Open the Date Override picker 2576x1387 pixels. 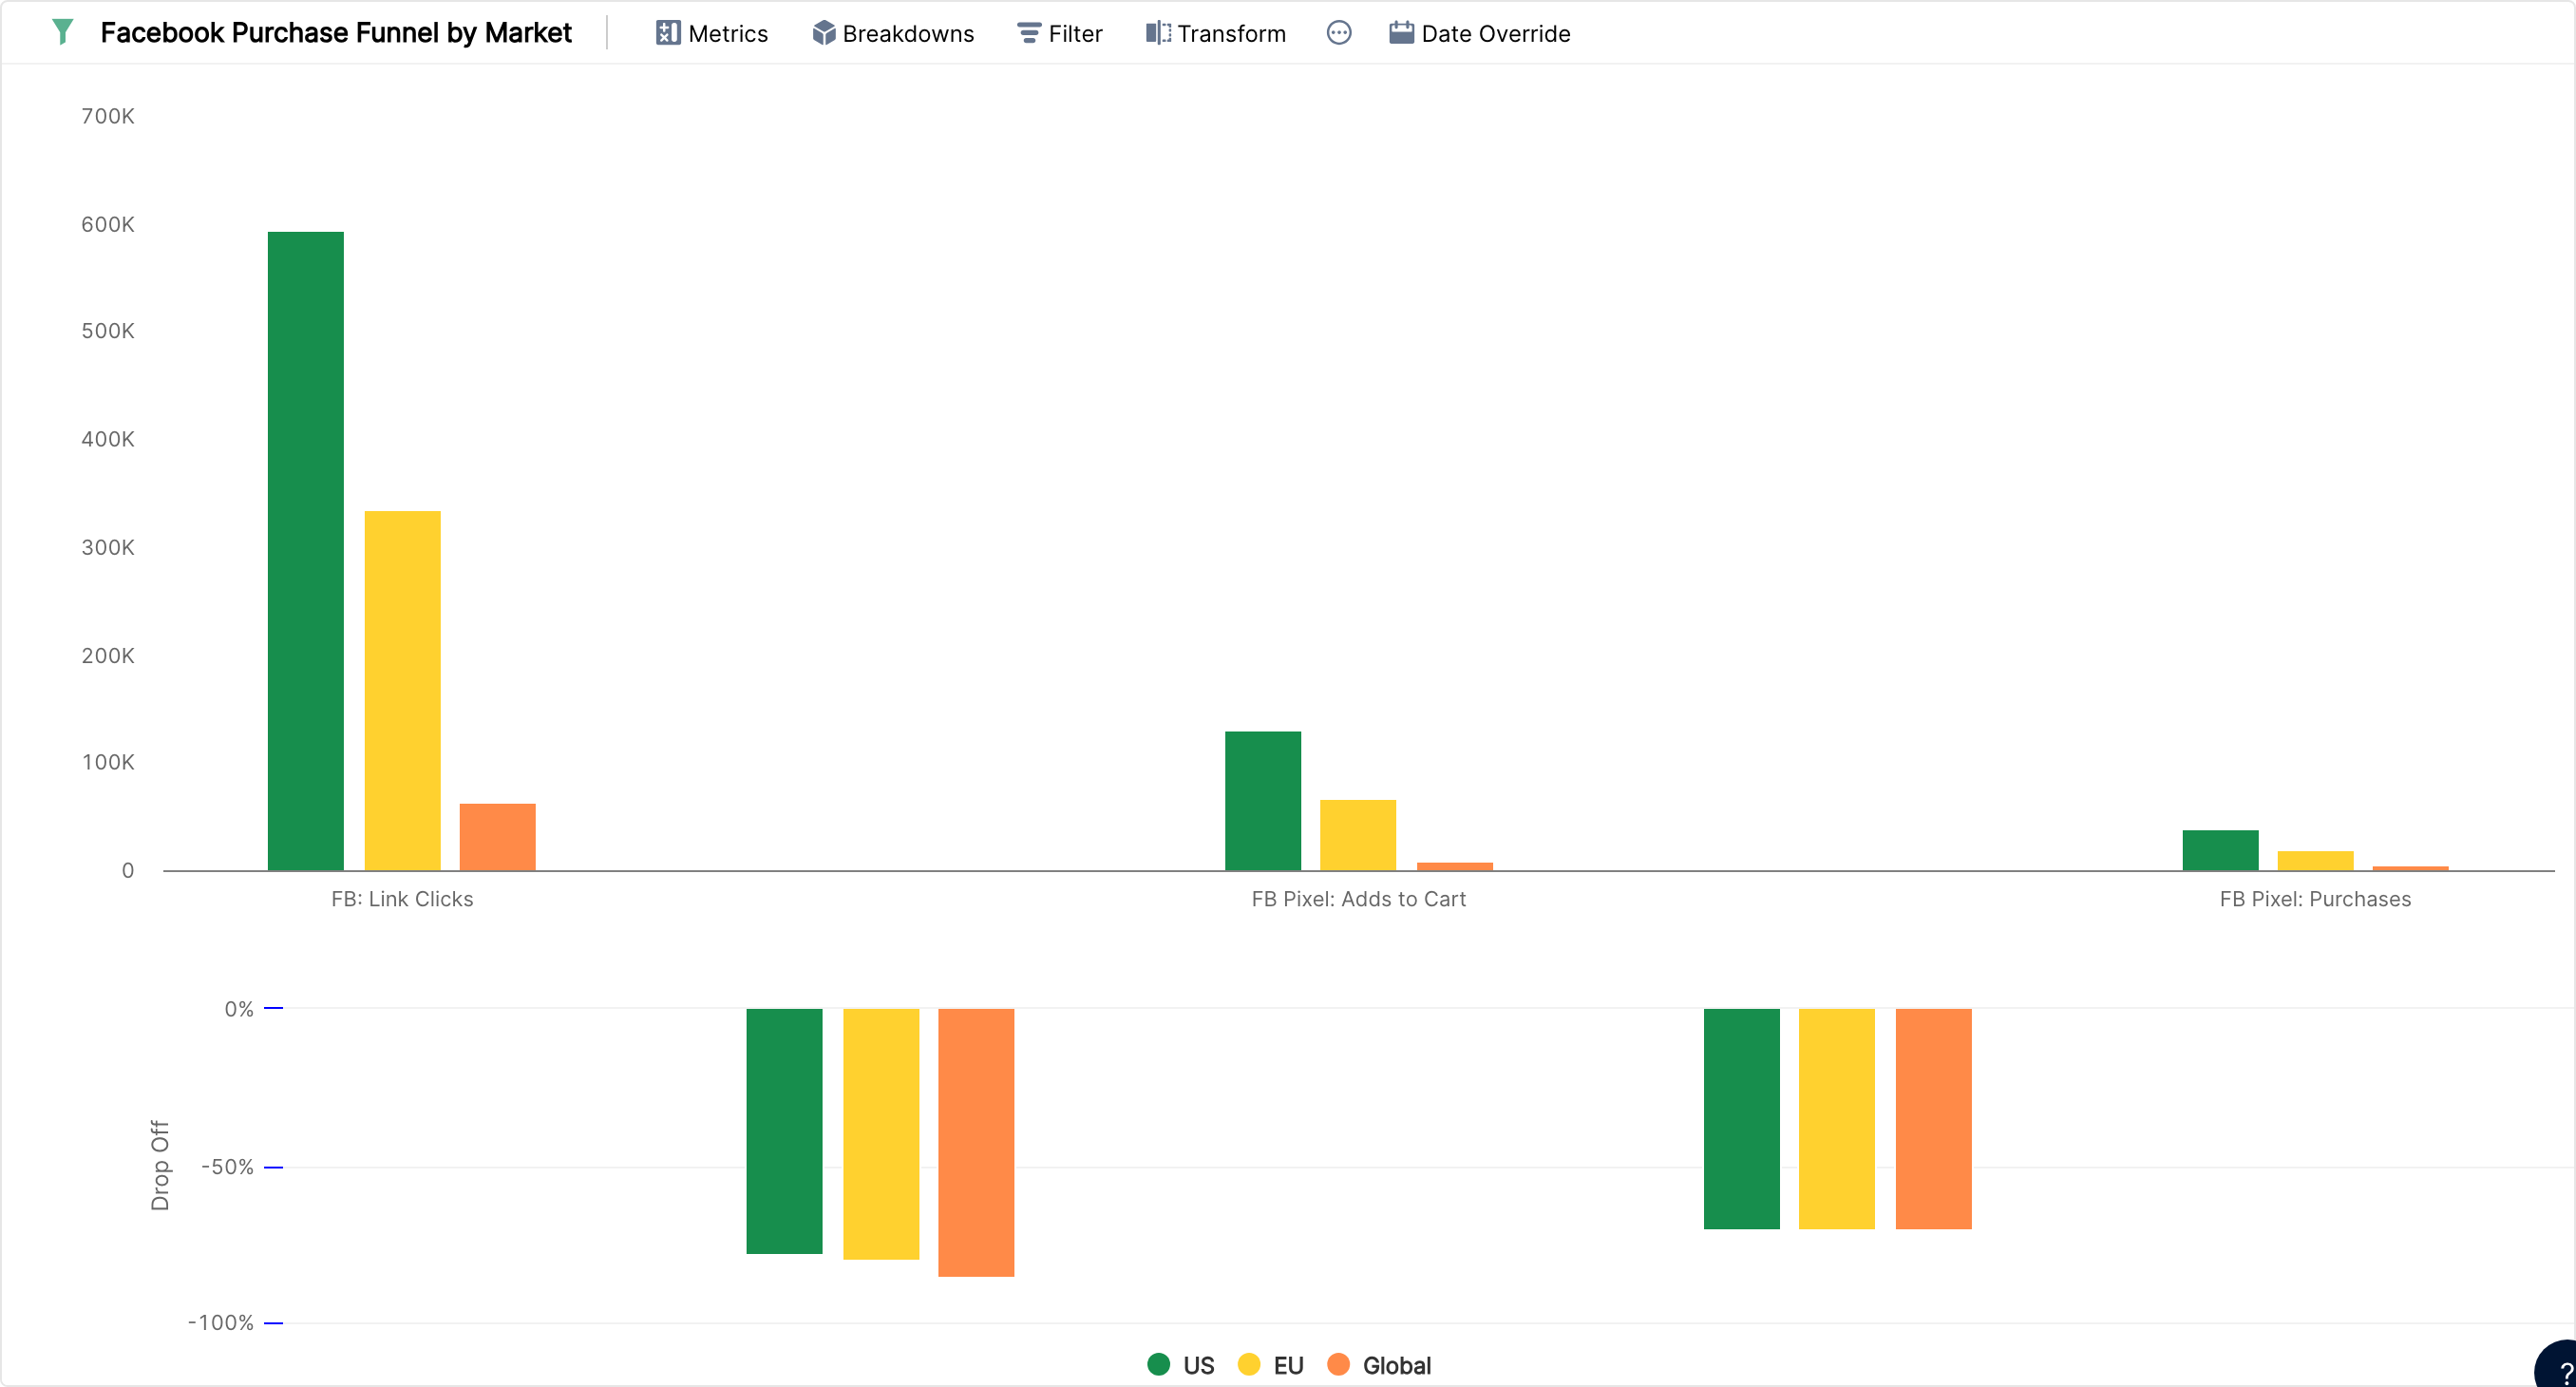(x=1479, y=33)
